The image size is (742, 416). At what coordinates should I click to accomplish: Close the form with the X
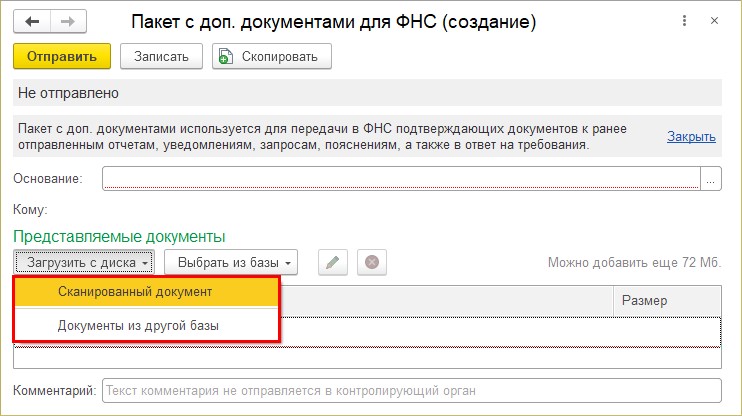click(715, 20)
